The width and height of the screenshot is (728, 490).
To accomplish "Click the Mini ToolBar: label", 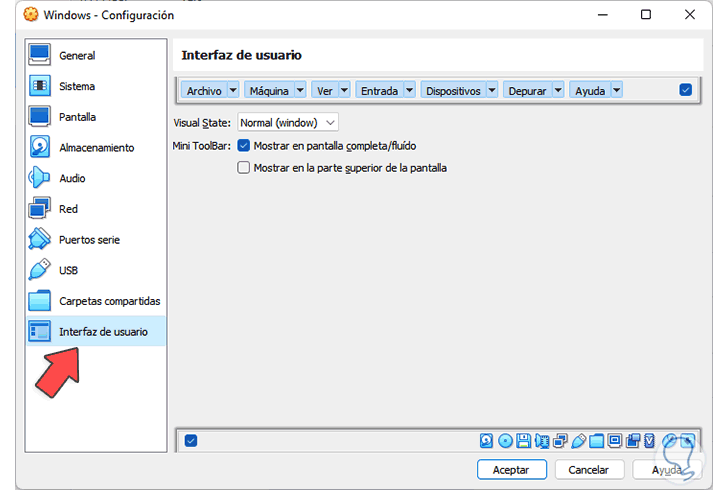I will [x=202, y=145].
